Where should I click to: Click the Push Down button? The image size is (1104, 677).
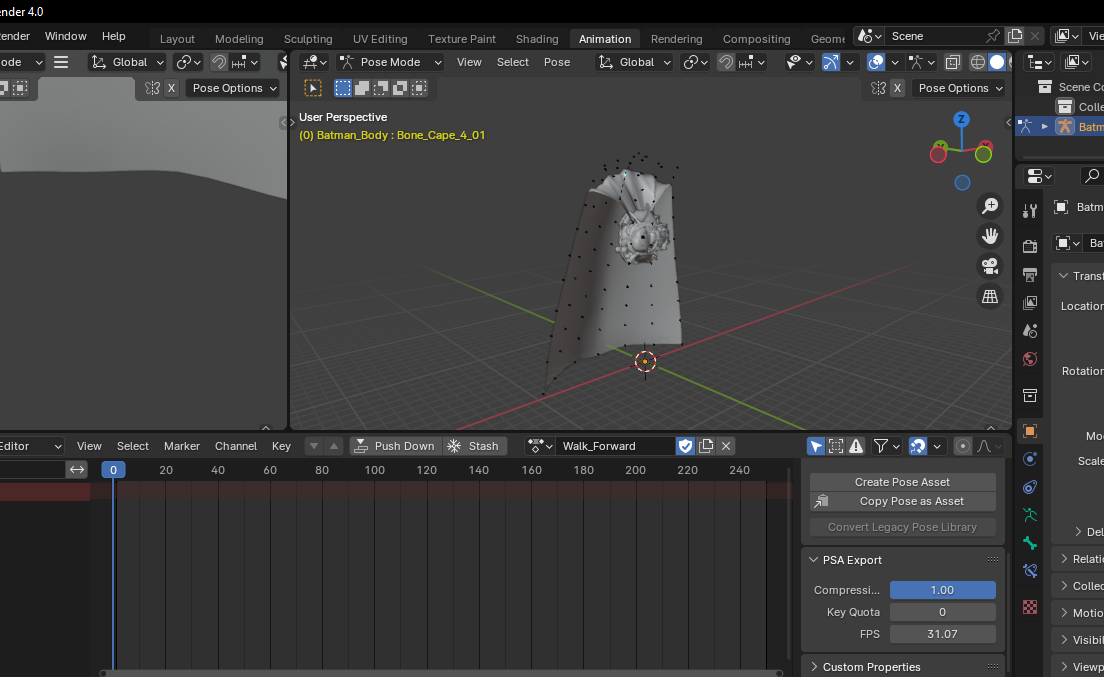click(395, 446)
